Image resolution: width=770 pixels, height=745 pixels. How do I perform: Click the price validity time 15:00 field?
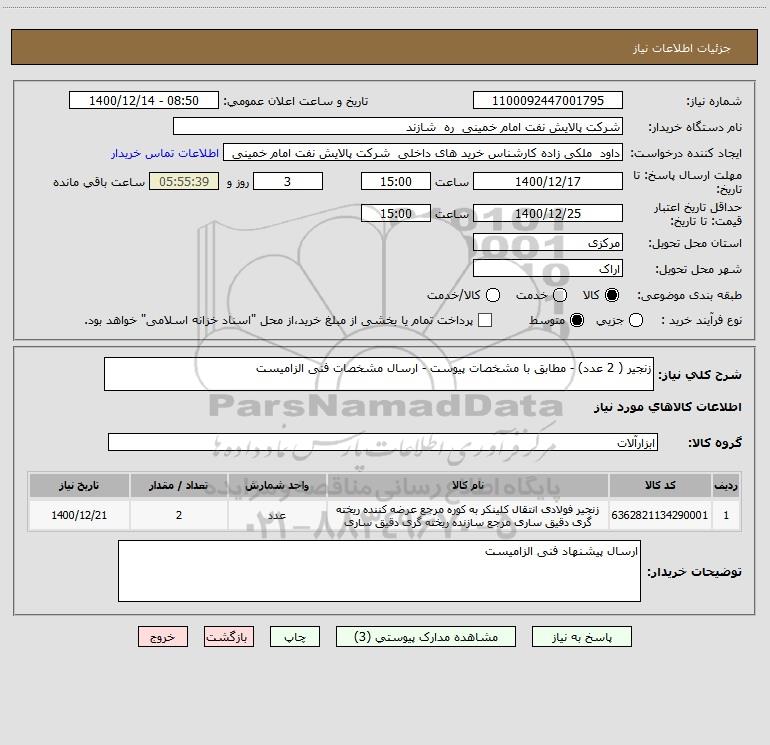[x=396, y=213]
